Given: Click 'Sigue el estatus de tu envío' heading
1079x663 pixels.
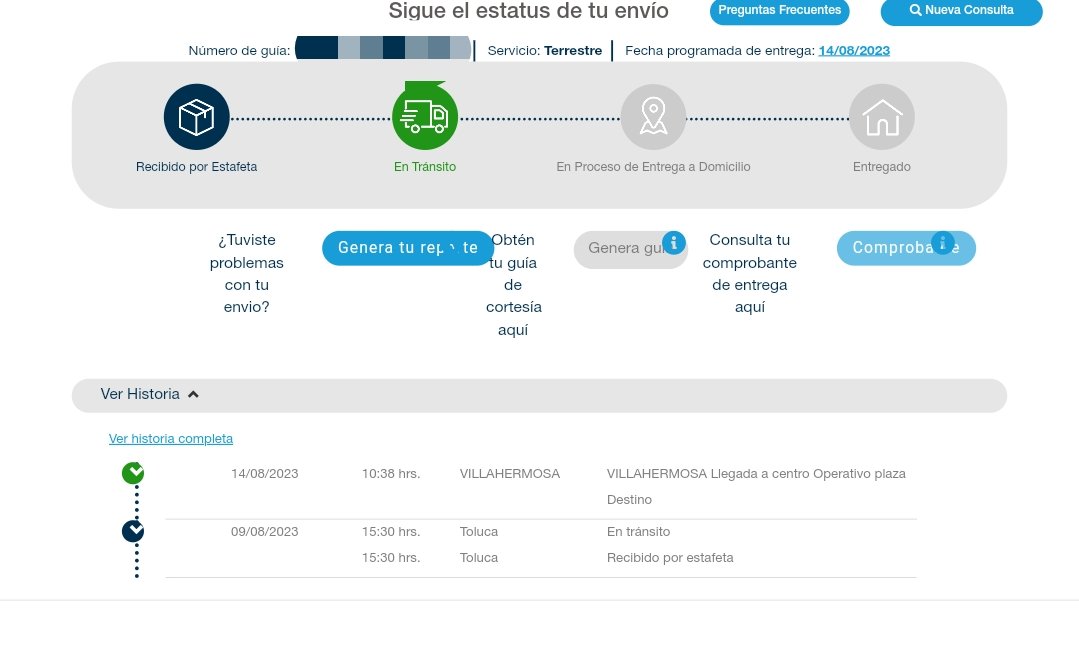Looking at the screenshot, I should [x=528, y=10].
